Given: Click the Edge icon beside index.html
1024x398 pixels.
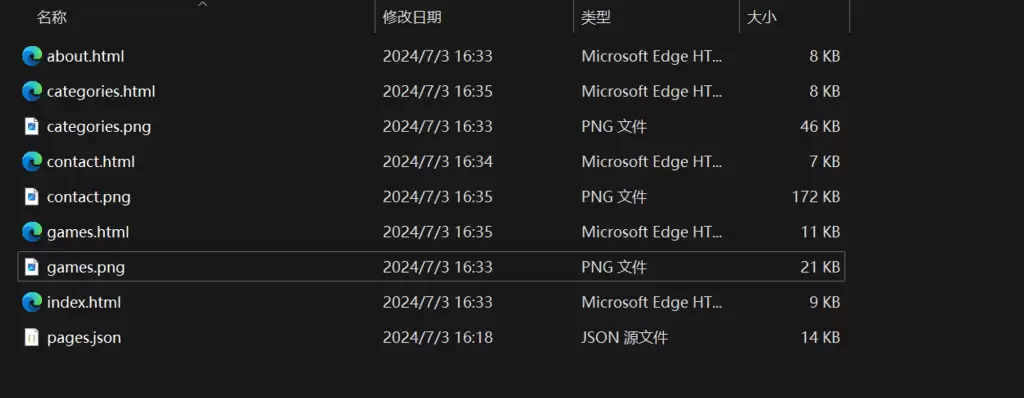Looking at the screenshot, I should point(31,302).
